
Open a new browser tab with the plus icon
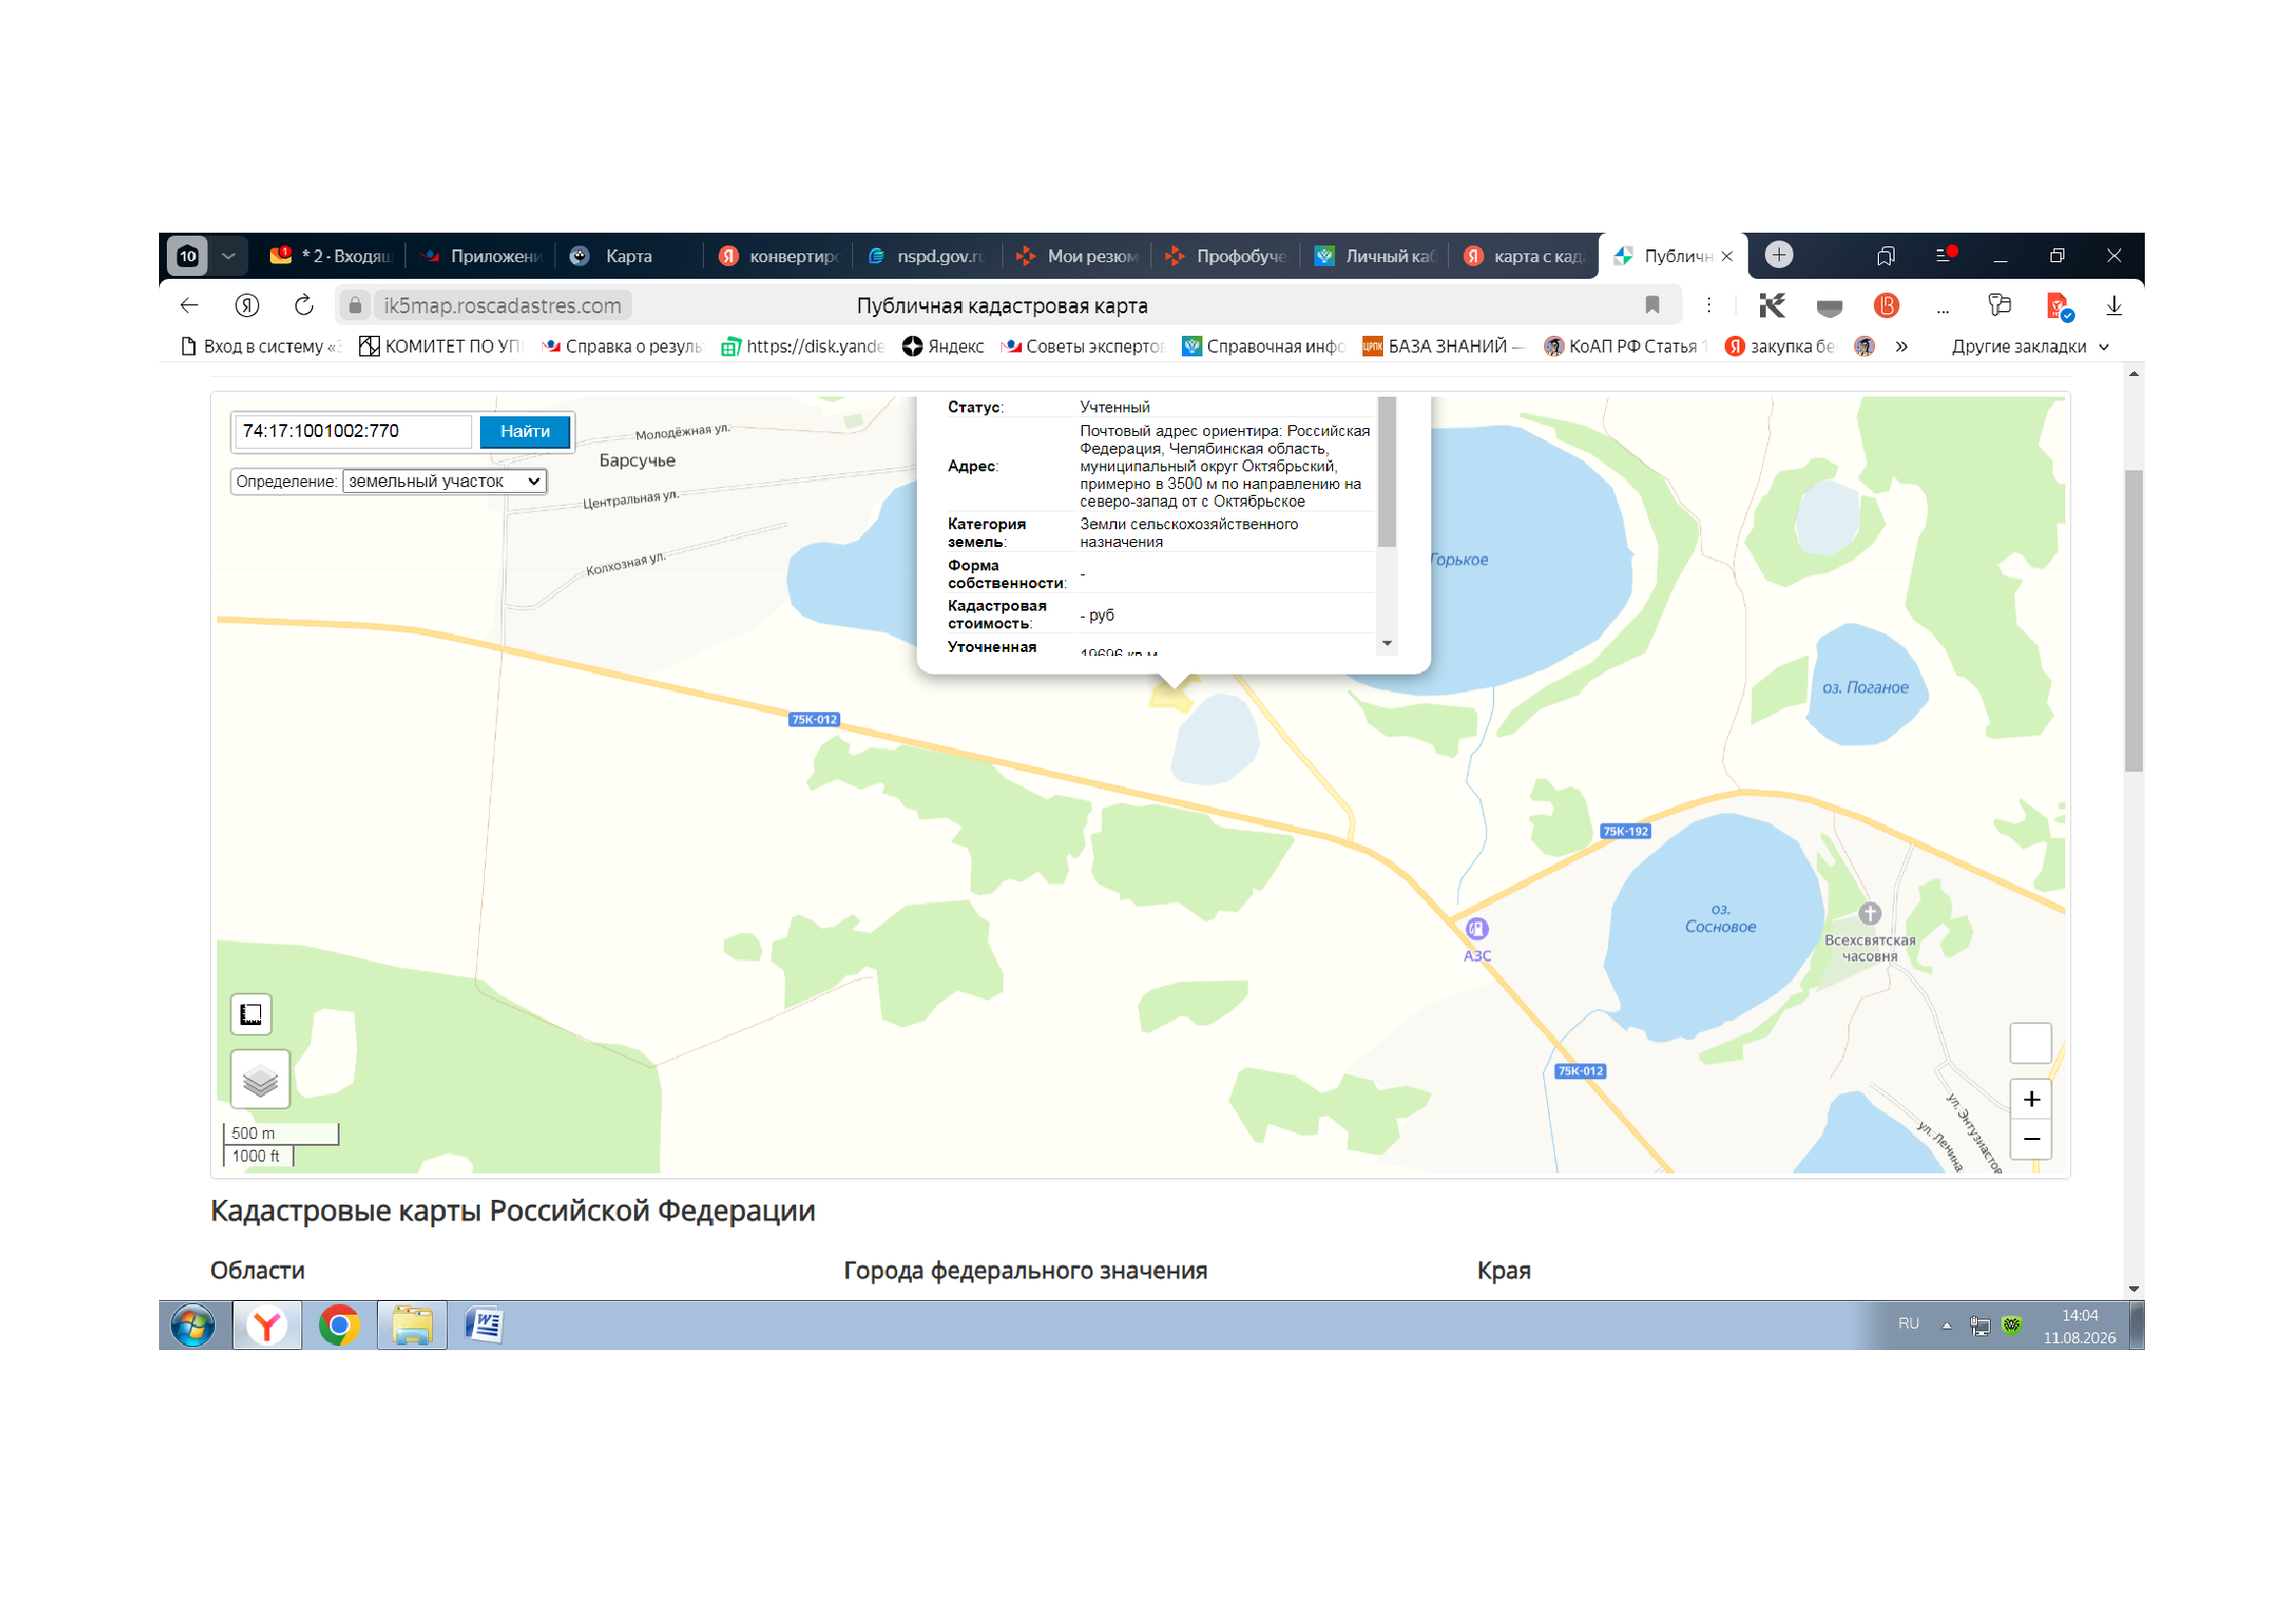[x=1778, y=255]
